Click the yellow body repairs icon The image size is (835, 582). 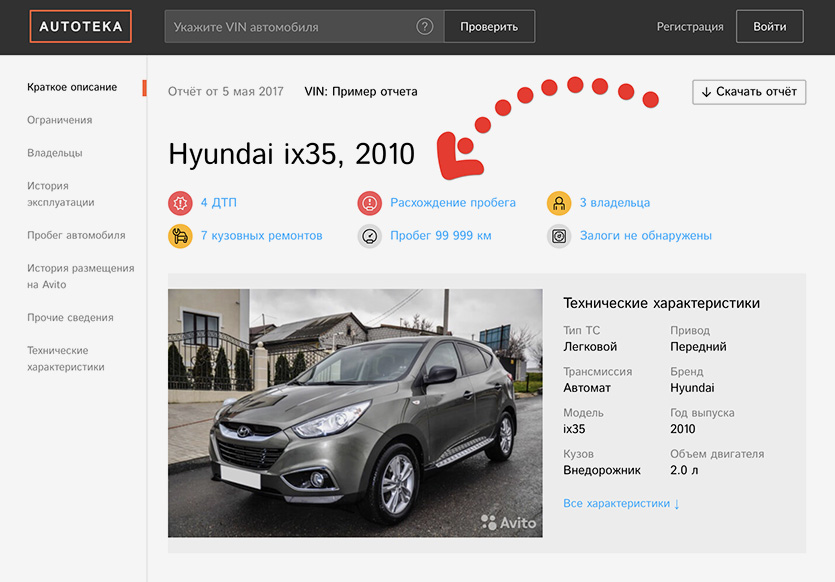180,236
